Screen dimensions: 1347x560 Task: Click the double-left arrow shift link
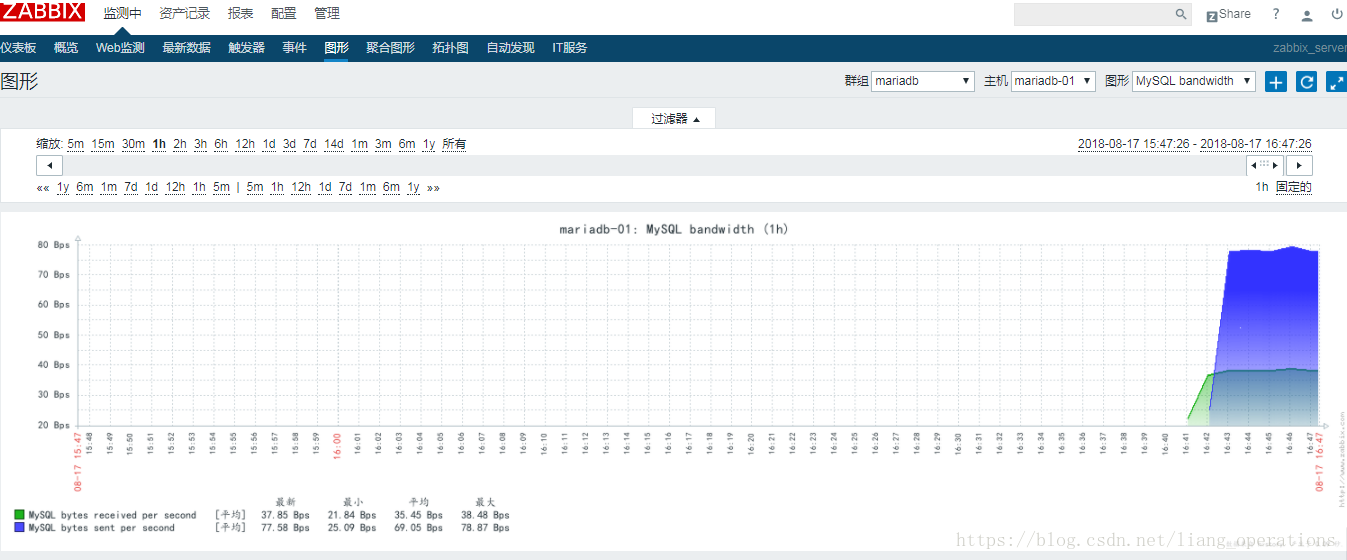[x=43, y=187]
